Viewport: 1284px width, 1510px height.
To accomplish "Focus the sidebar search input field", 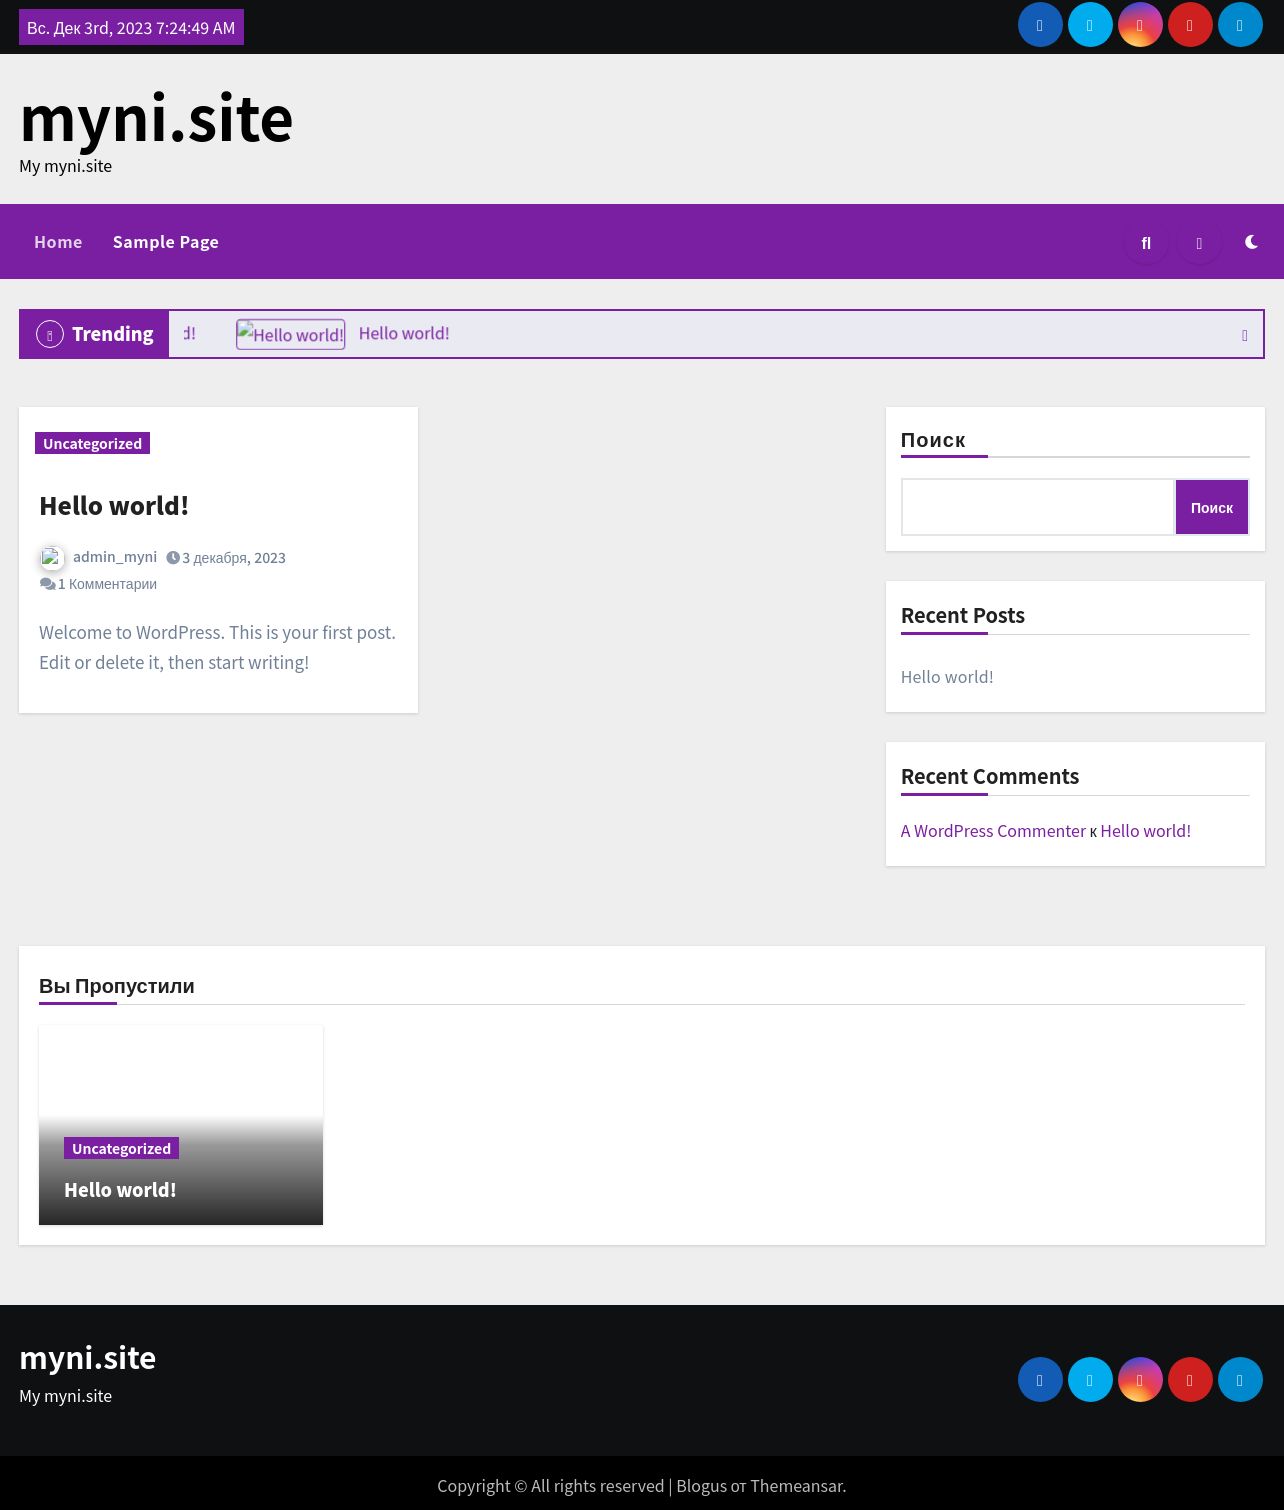I will 1038,507.
